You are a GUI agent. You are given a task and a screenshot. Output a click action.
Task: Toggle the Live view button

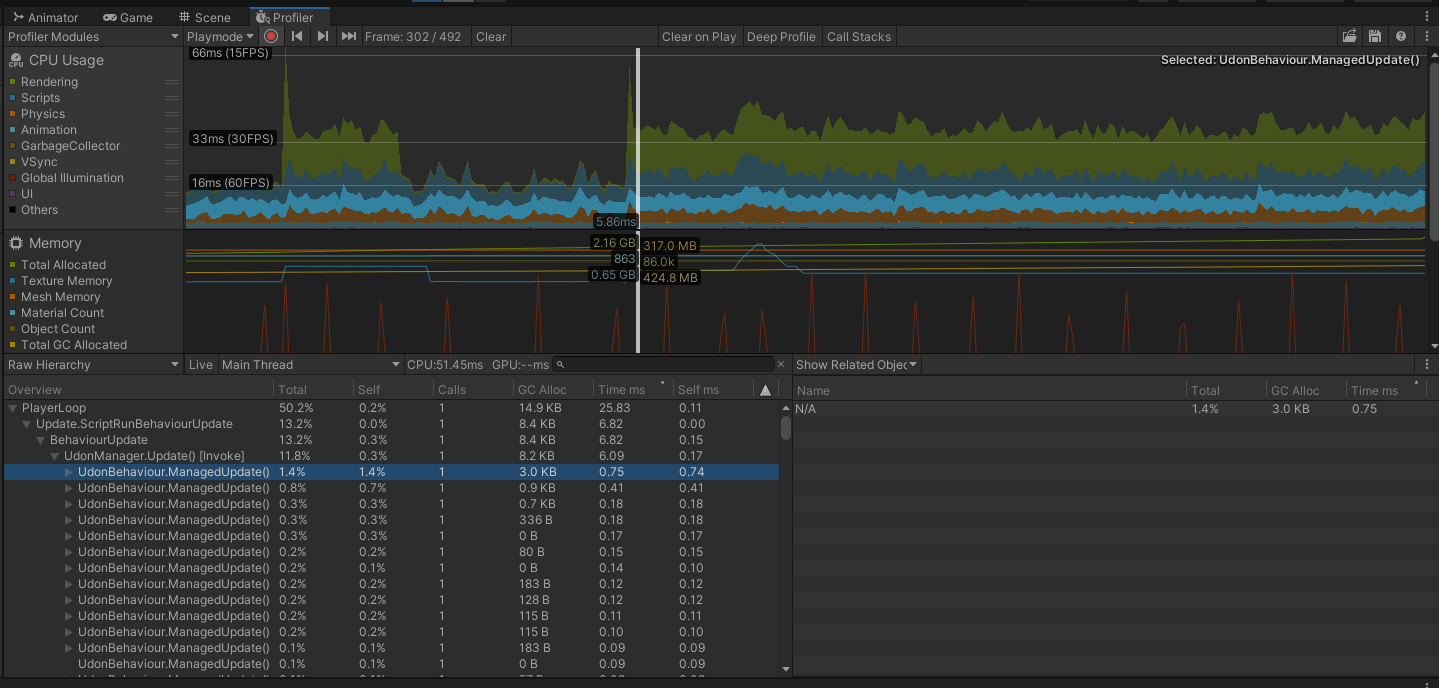coord(201,365)
